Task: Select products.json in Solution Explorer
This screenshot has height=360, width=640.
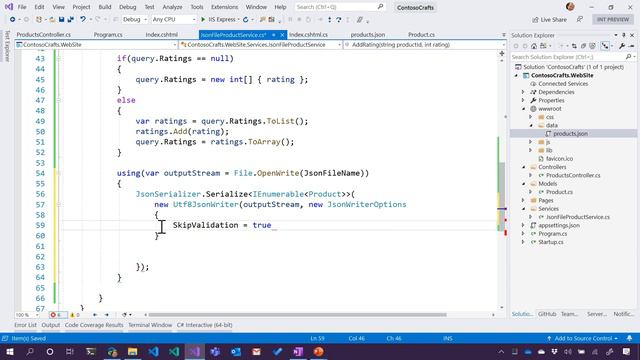Action: tap(570, 134)
